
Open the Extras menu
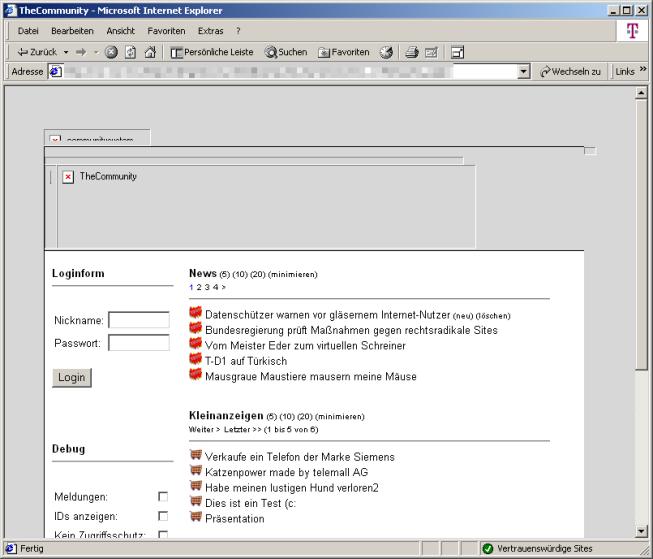point(210,31)
